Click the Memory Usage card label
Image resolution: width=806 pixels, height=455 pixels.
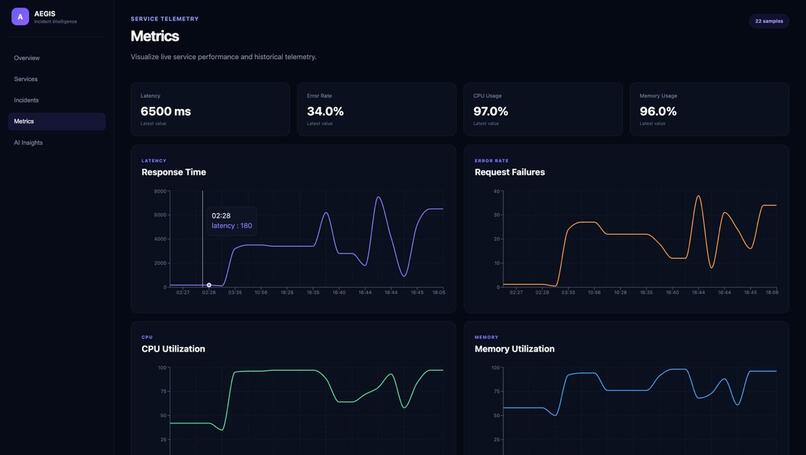click(658, 96)
